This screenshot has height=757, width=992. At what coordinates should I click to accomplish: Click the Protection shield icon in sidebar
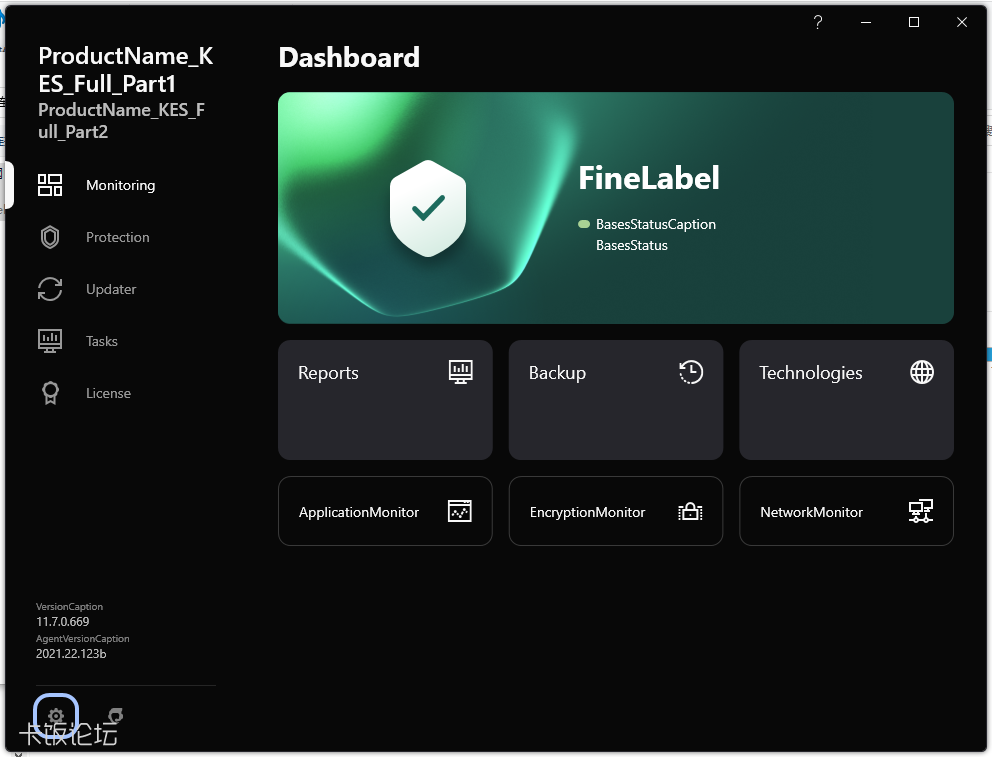coord(50,237)
